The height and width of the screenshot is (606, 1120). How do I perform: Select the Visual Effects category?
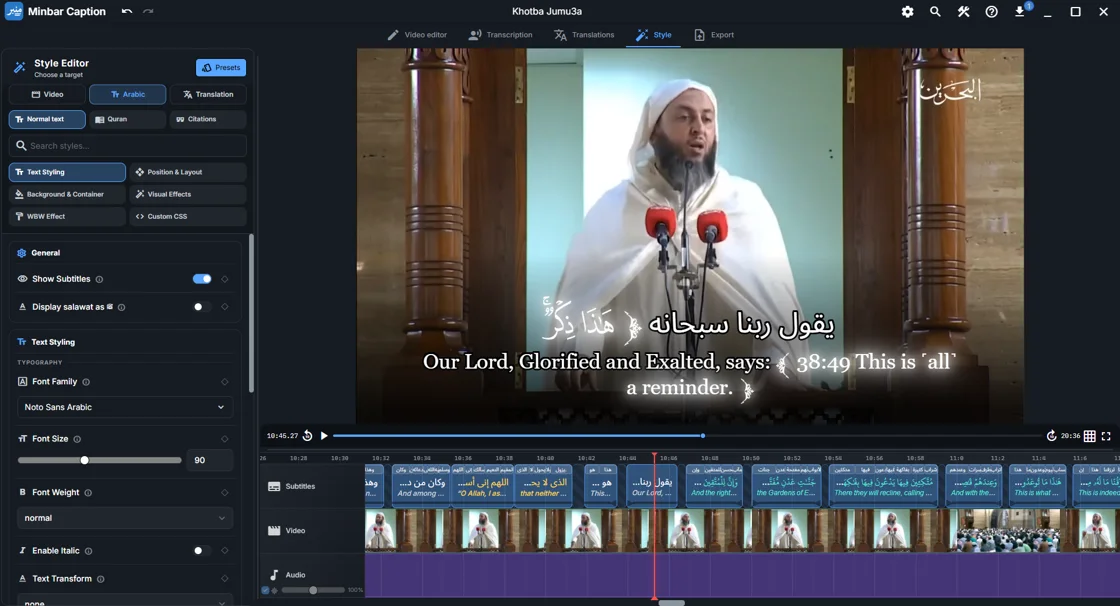pos(188,194)
